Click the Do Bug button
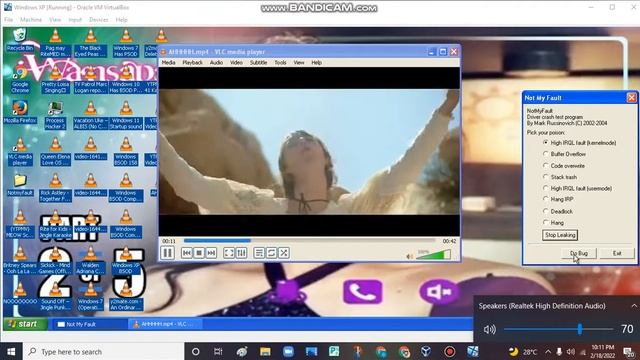The image size is (640, 360). (579, 253)
